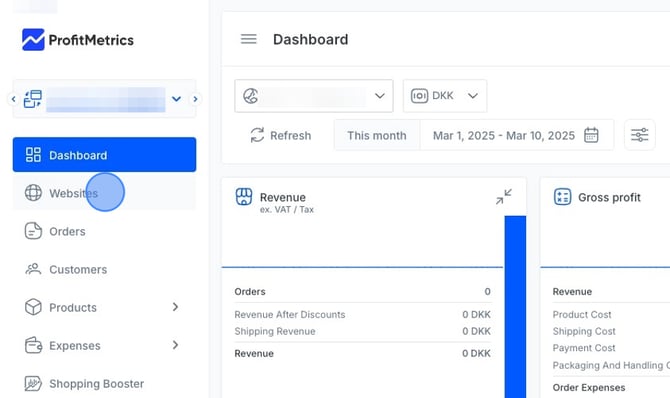
Task: Open the filter settings sliders icon
Action: click(640, 135)
